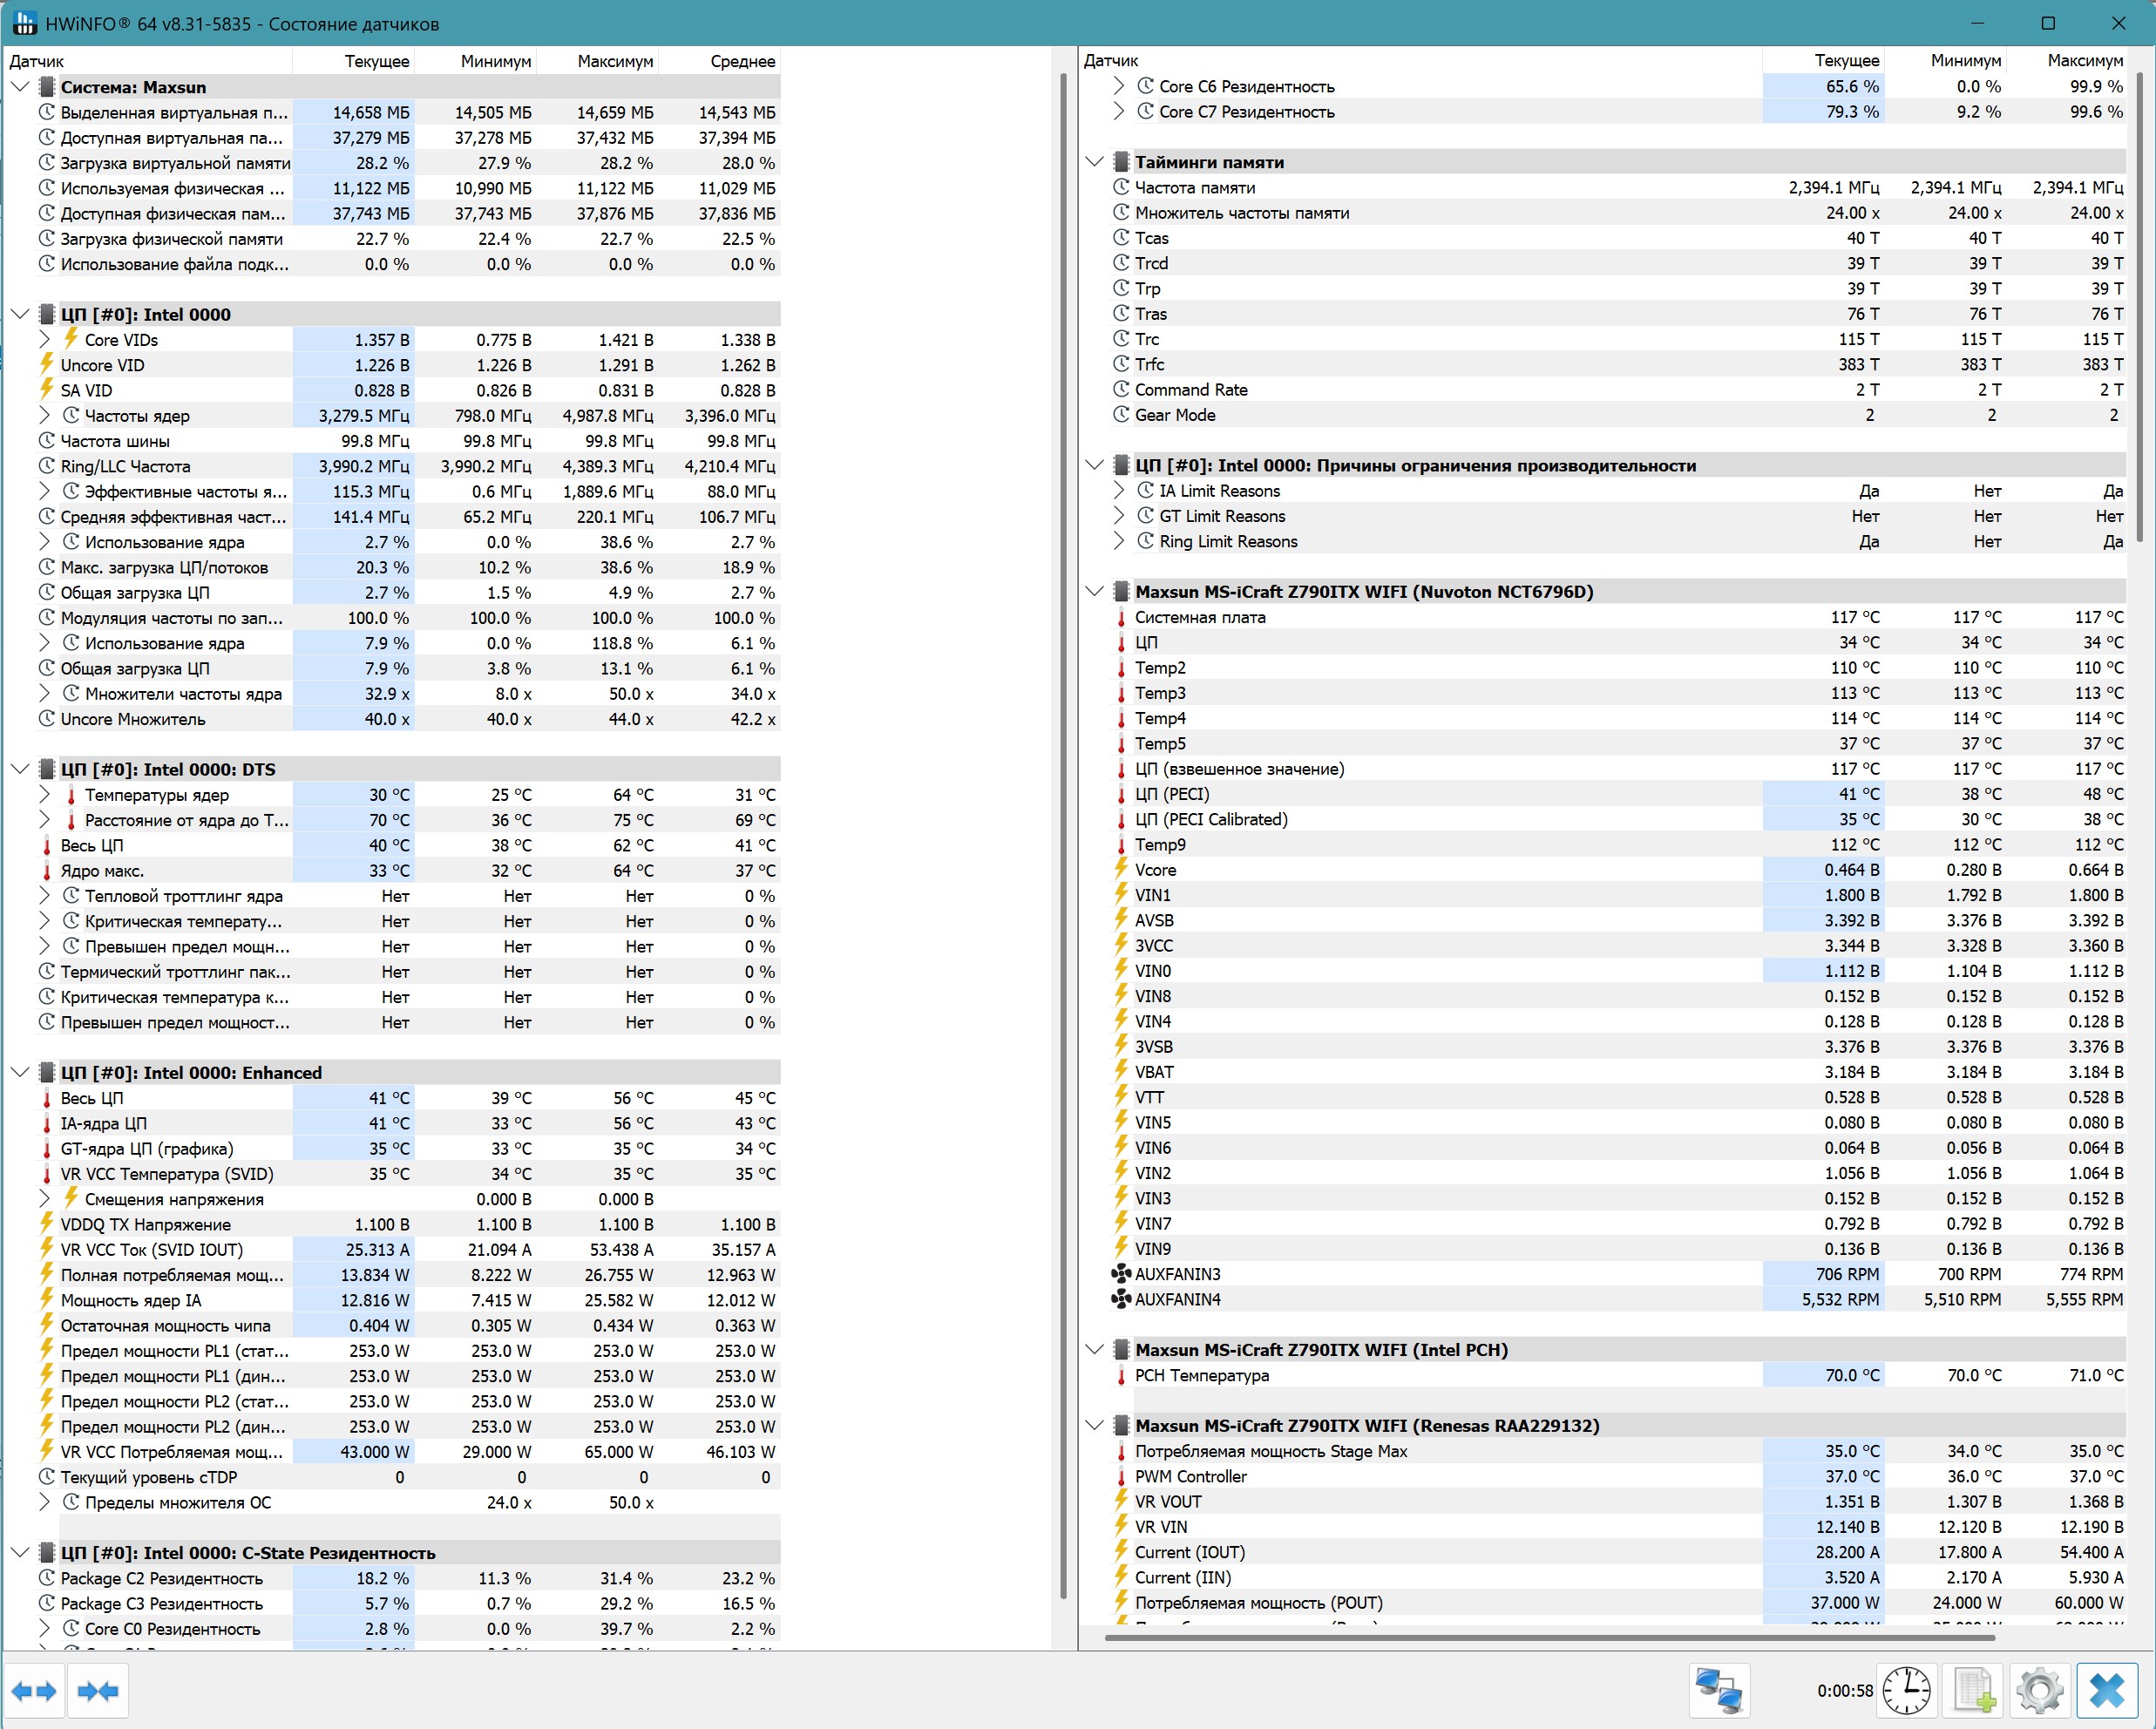Open the remote network monitoring icon
Viewport: 2156px width, 1729px height.
point(1719,1691)
